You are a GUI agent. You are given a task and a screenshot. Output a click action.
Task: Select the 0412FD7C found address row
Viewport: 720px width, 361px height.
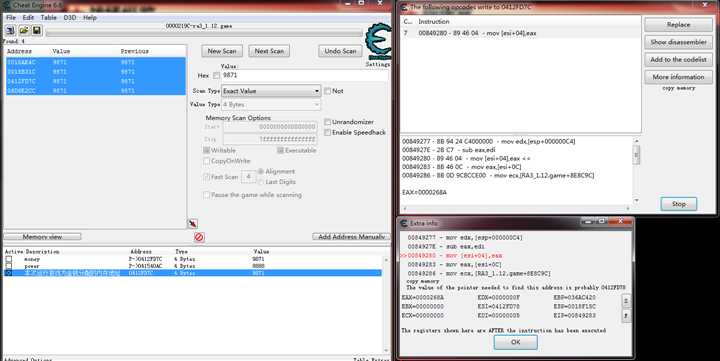point(96,81)
